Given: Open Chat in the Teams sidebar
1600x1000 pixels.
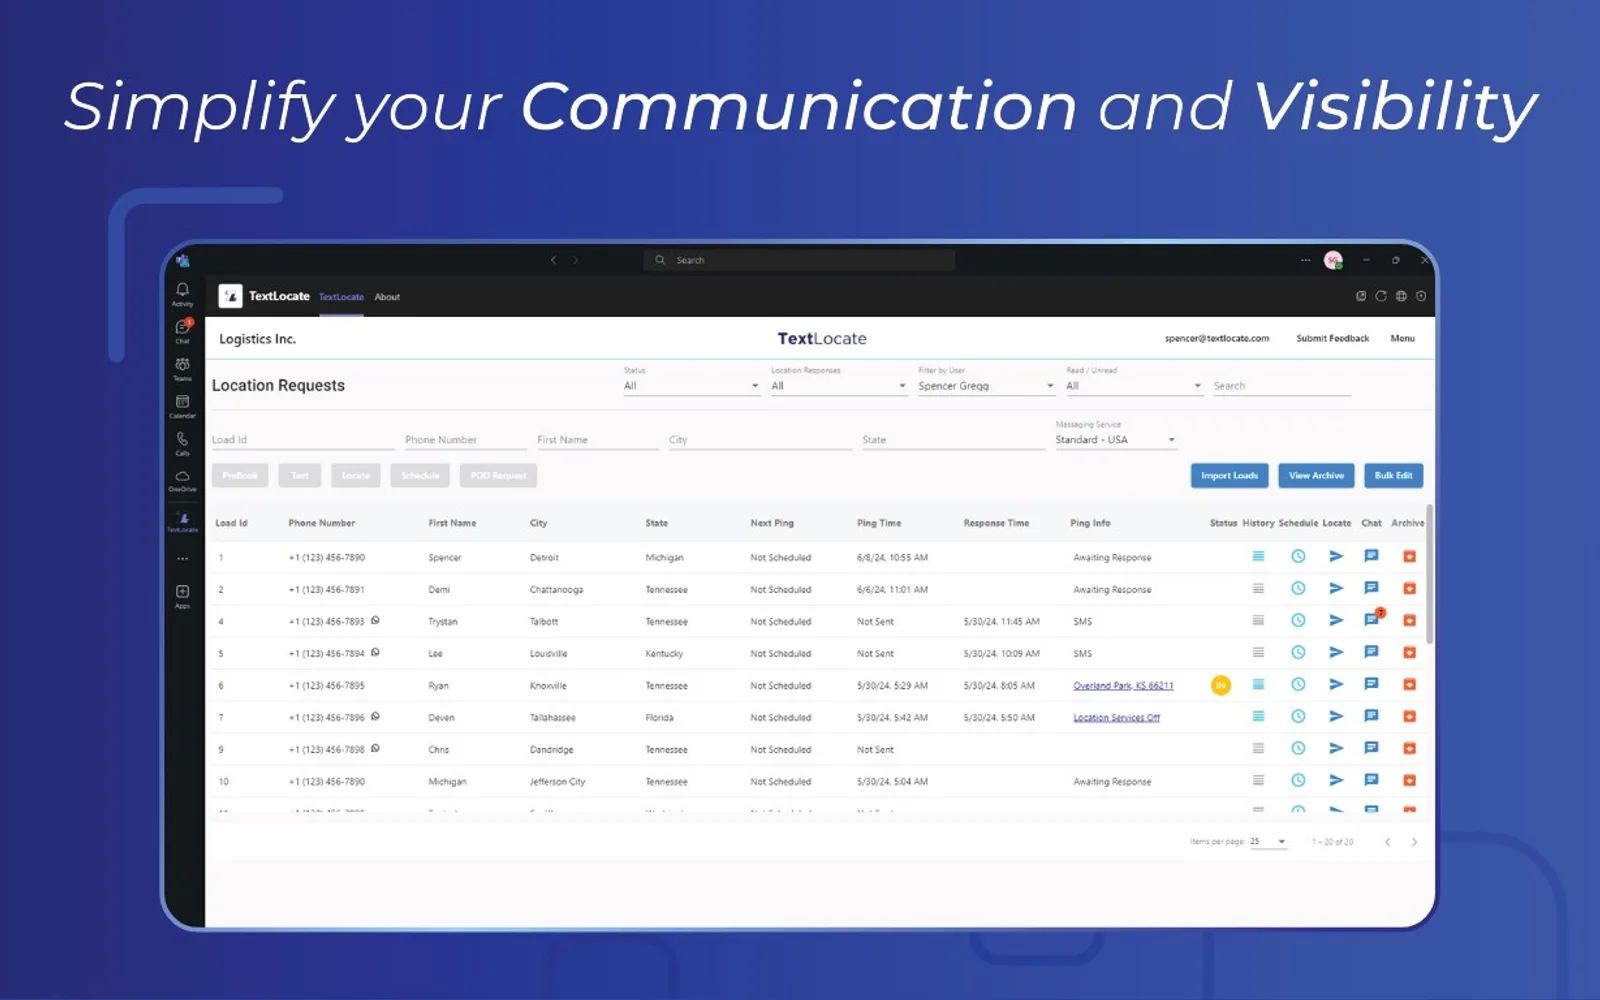Looking at the screenshot, I should [x=182, y=331].
